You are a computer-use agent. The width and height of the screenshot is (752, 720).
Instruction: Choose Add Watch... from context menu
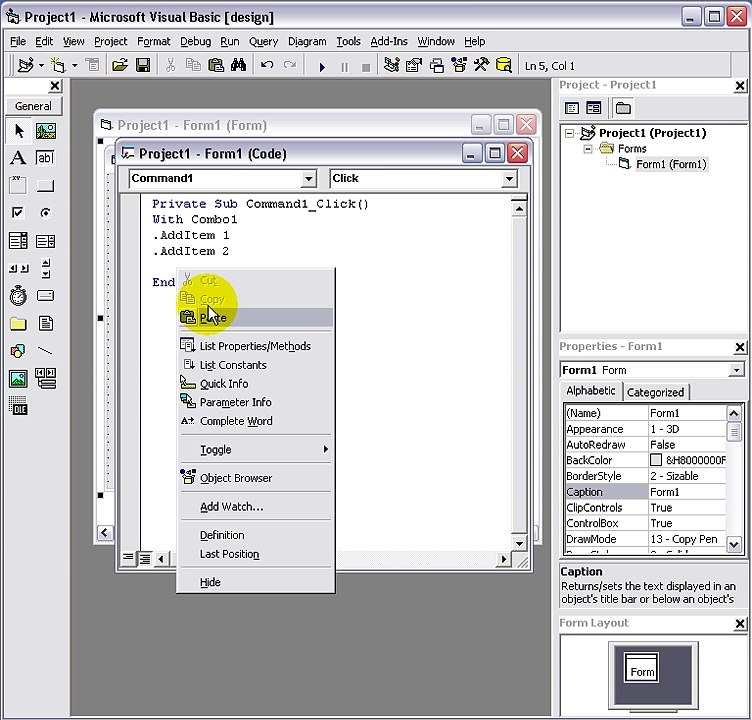click(256, 507)
